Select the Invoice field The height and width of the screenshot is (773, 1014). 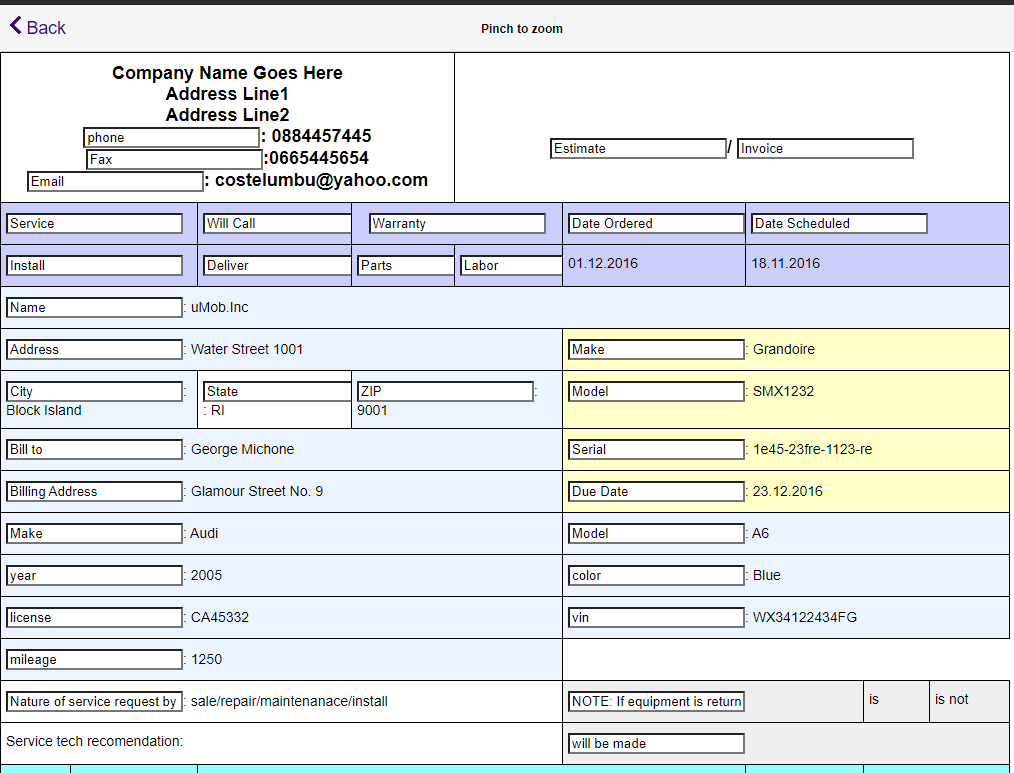823,148
